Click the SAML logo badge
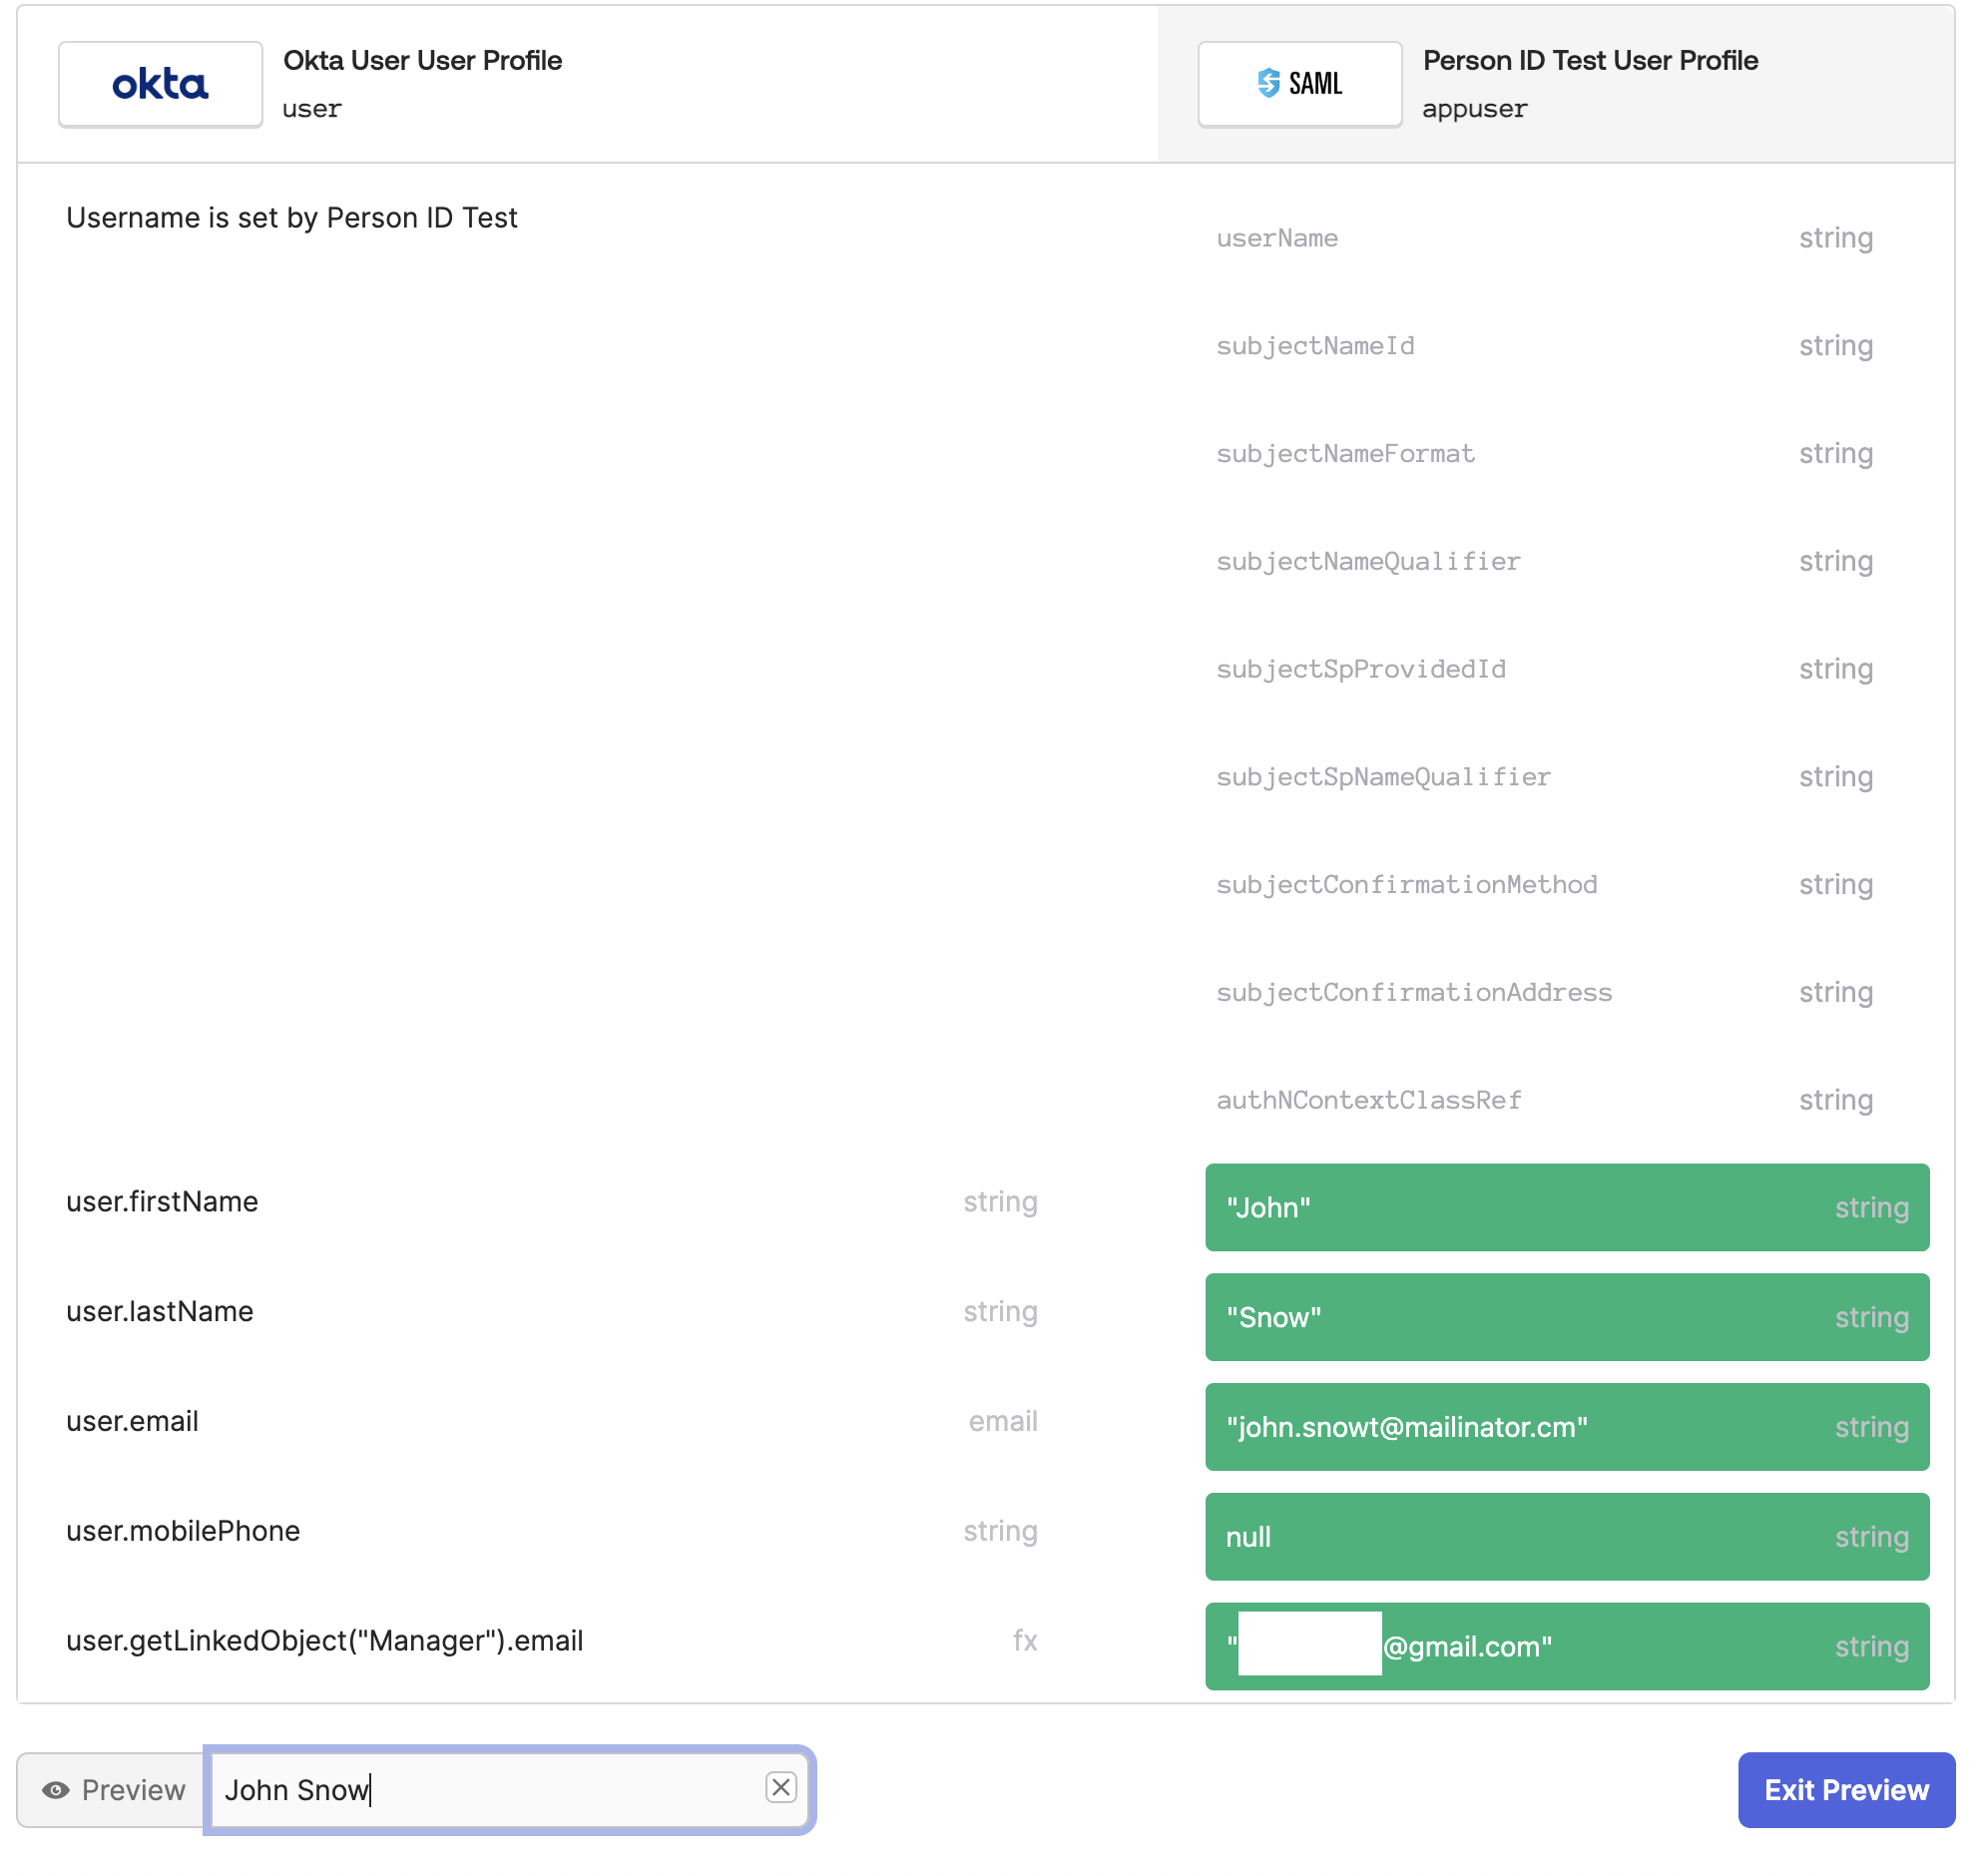Image resolution: width=1982 pixels, height=1876 pixels. click(1298, 84)
